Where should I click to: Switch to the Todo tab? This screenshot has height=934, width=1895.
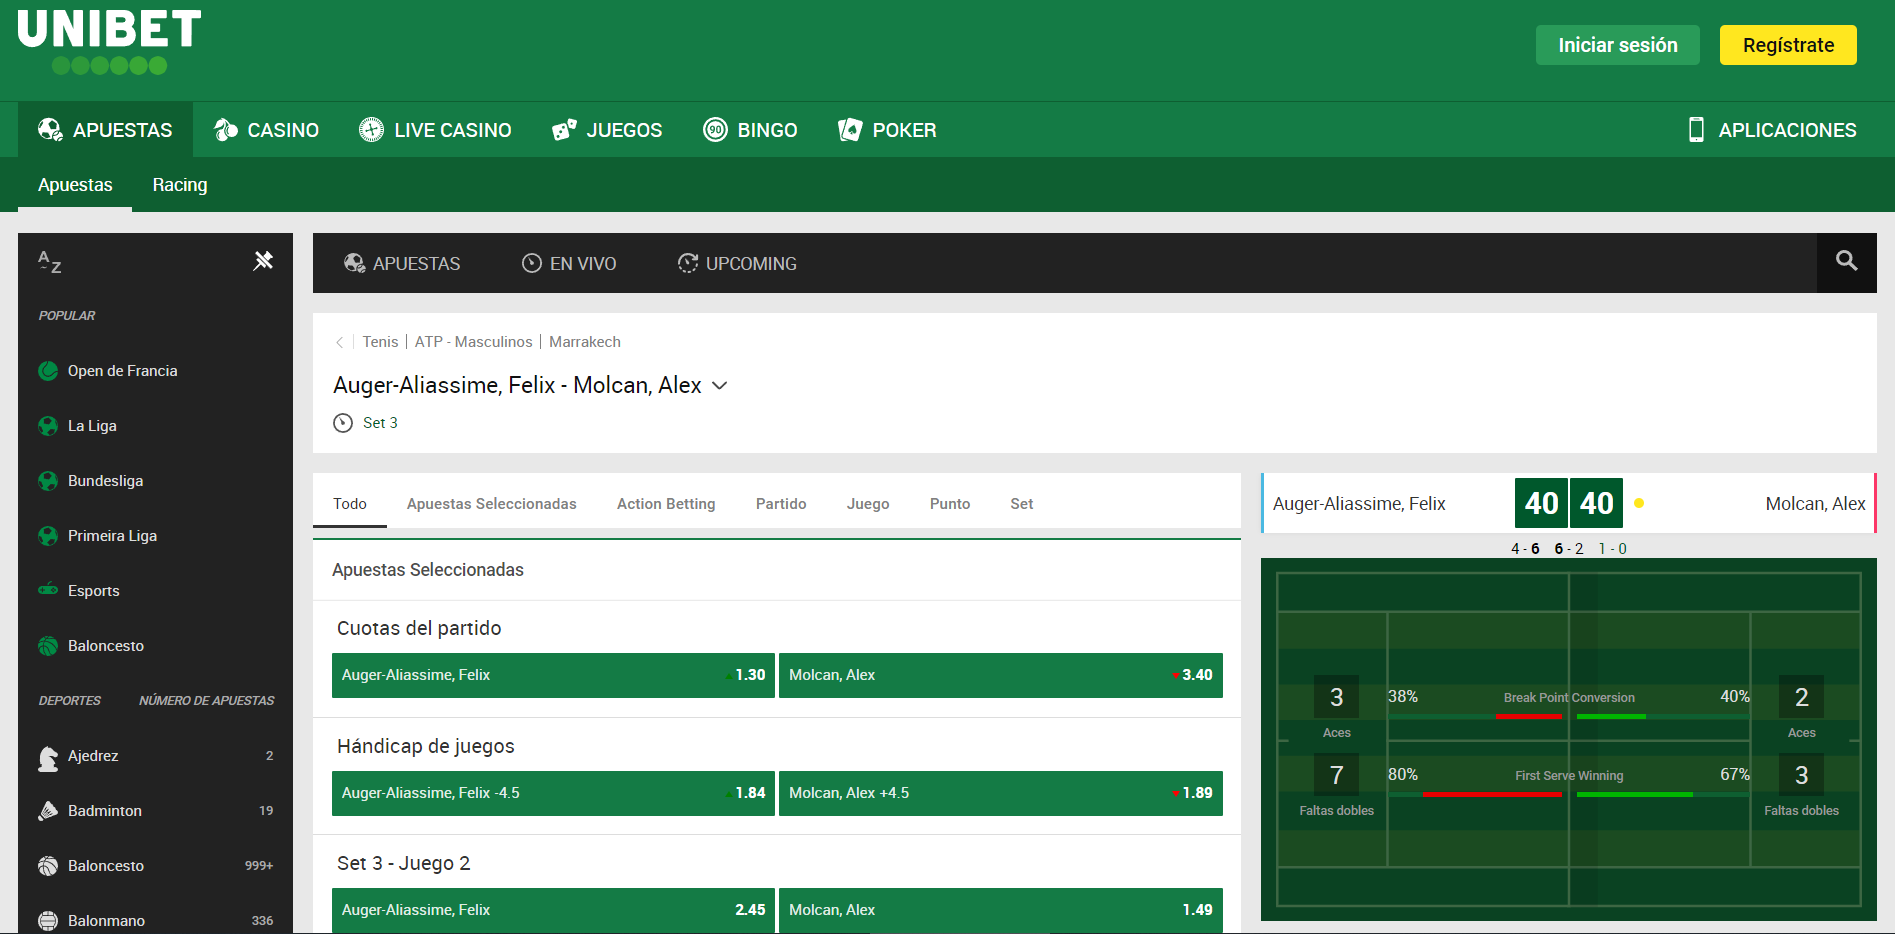[350, 504]
